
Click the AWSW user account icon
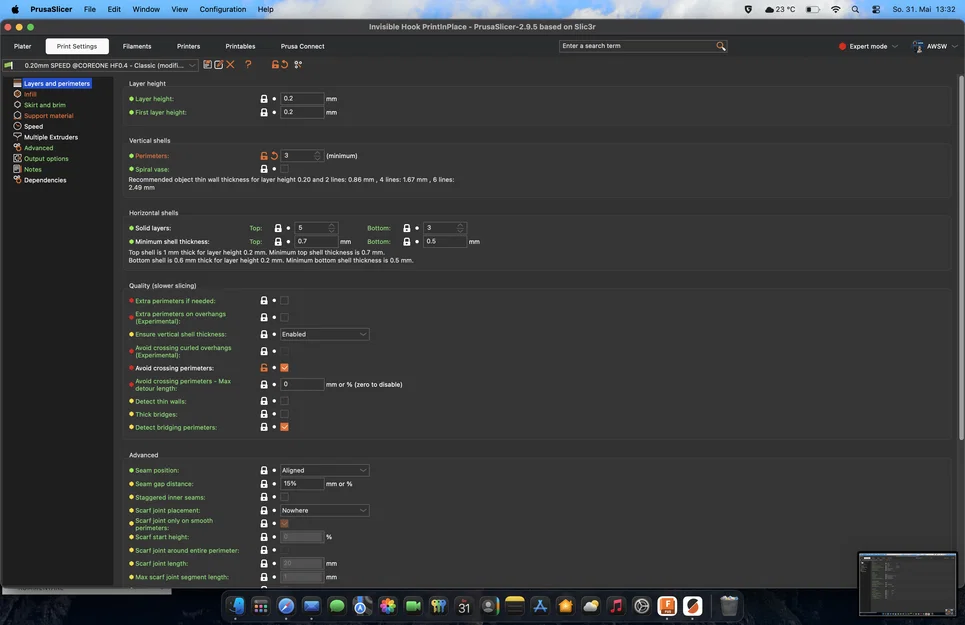918,46
